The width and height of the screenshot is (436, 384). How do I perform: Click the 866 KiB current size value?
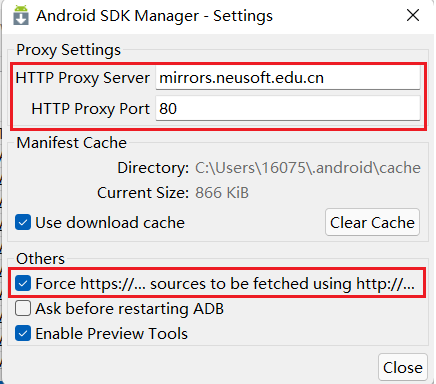(x=222, y=193)
